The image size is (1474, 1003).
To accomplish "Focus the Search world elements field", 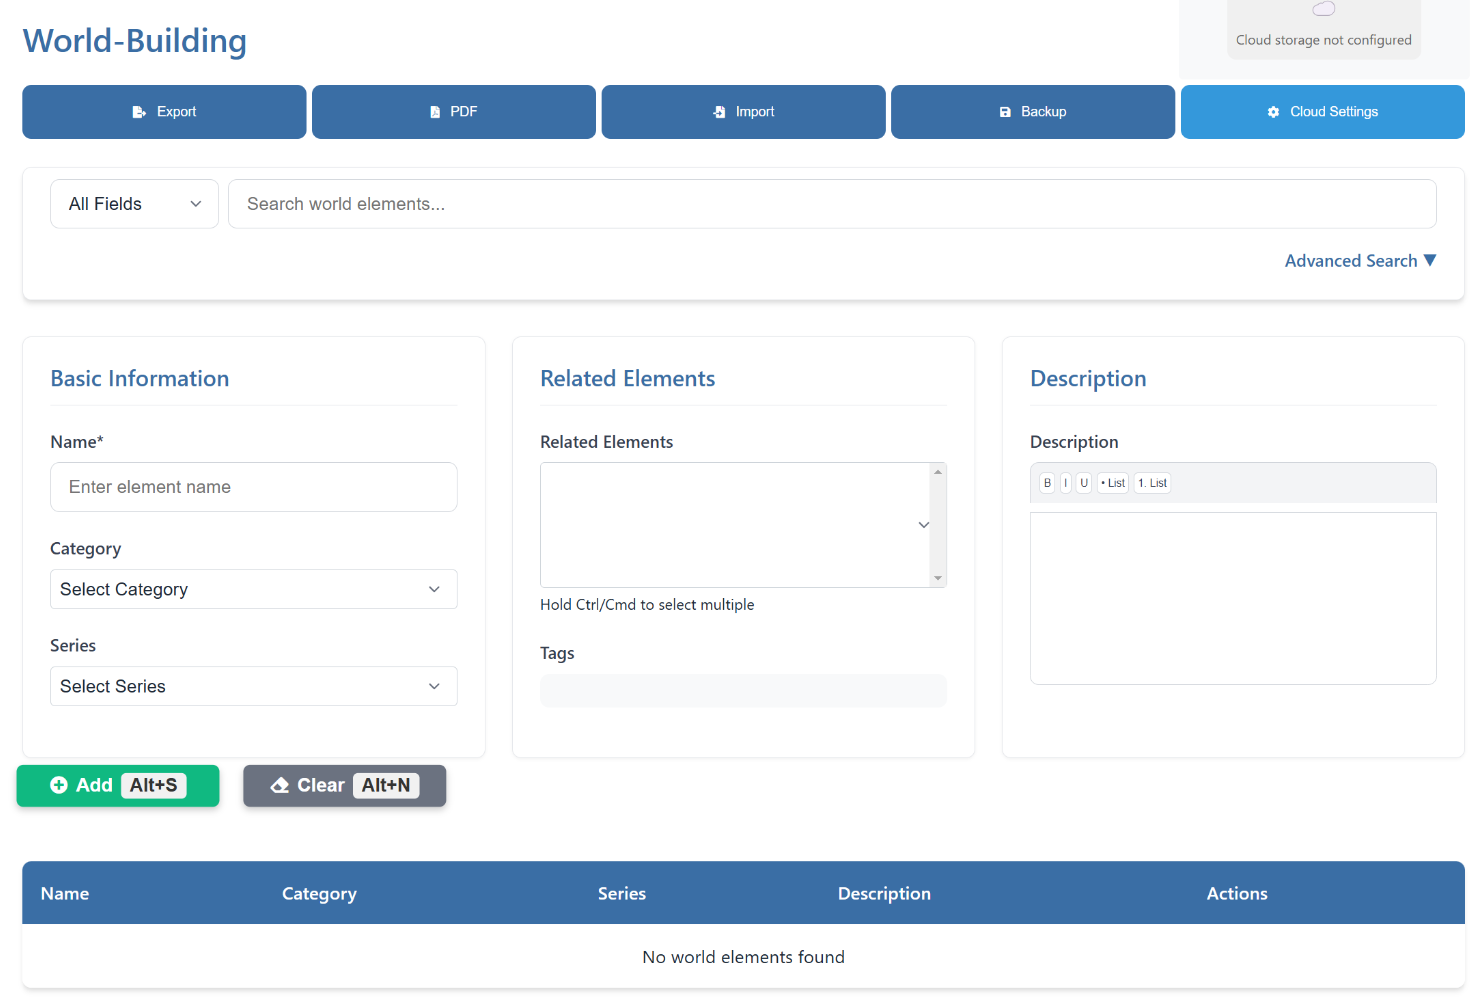I will tap(831, 204).
